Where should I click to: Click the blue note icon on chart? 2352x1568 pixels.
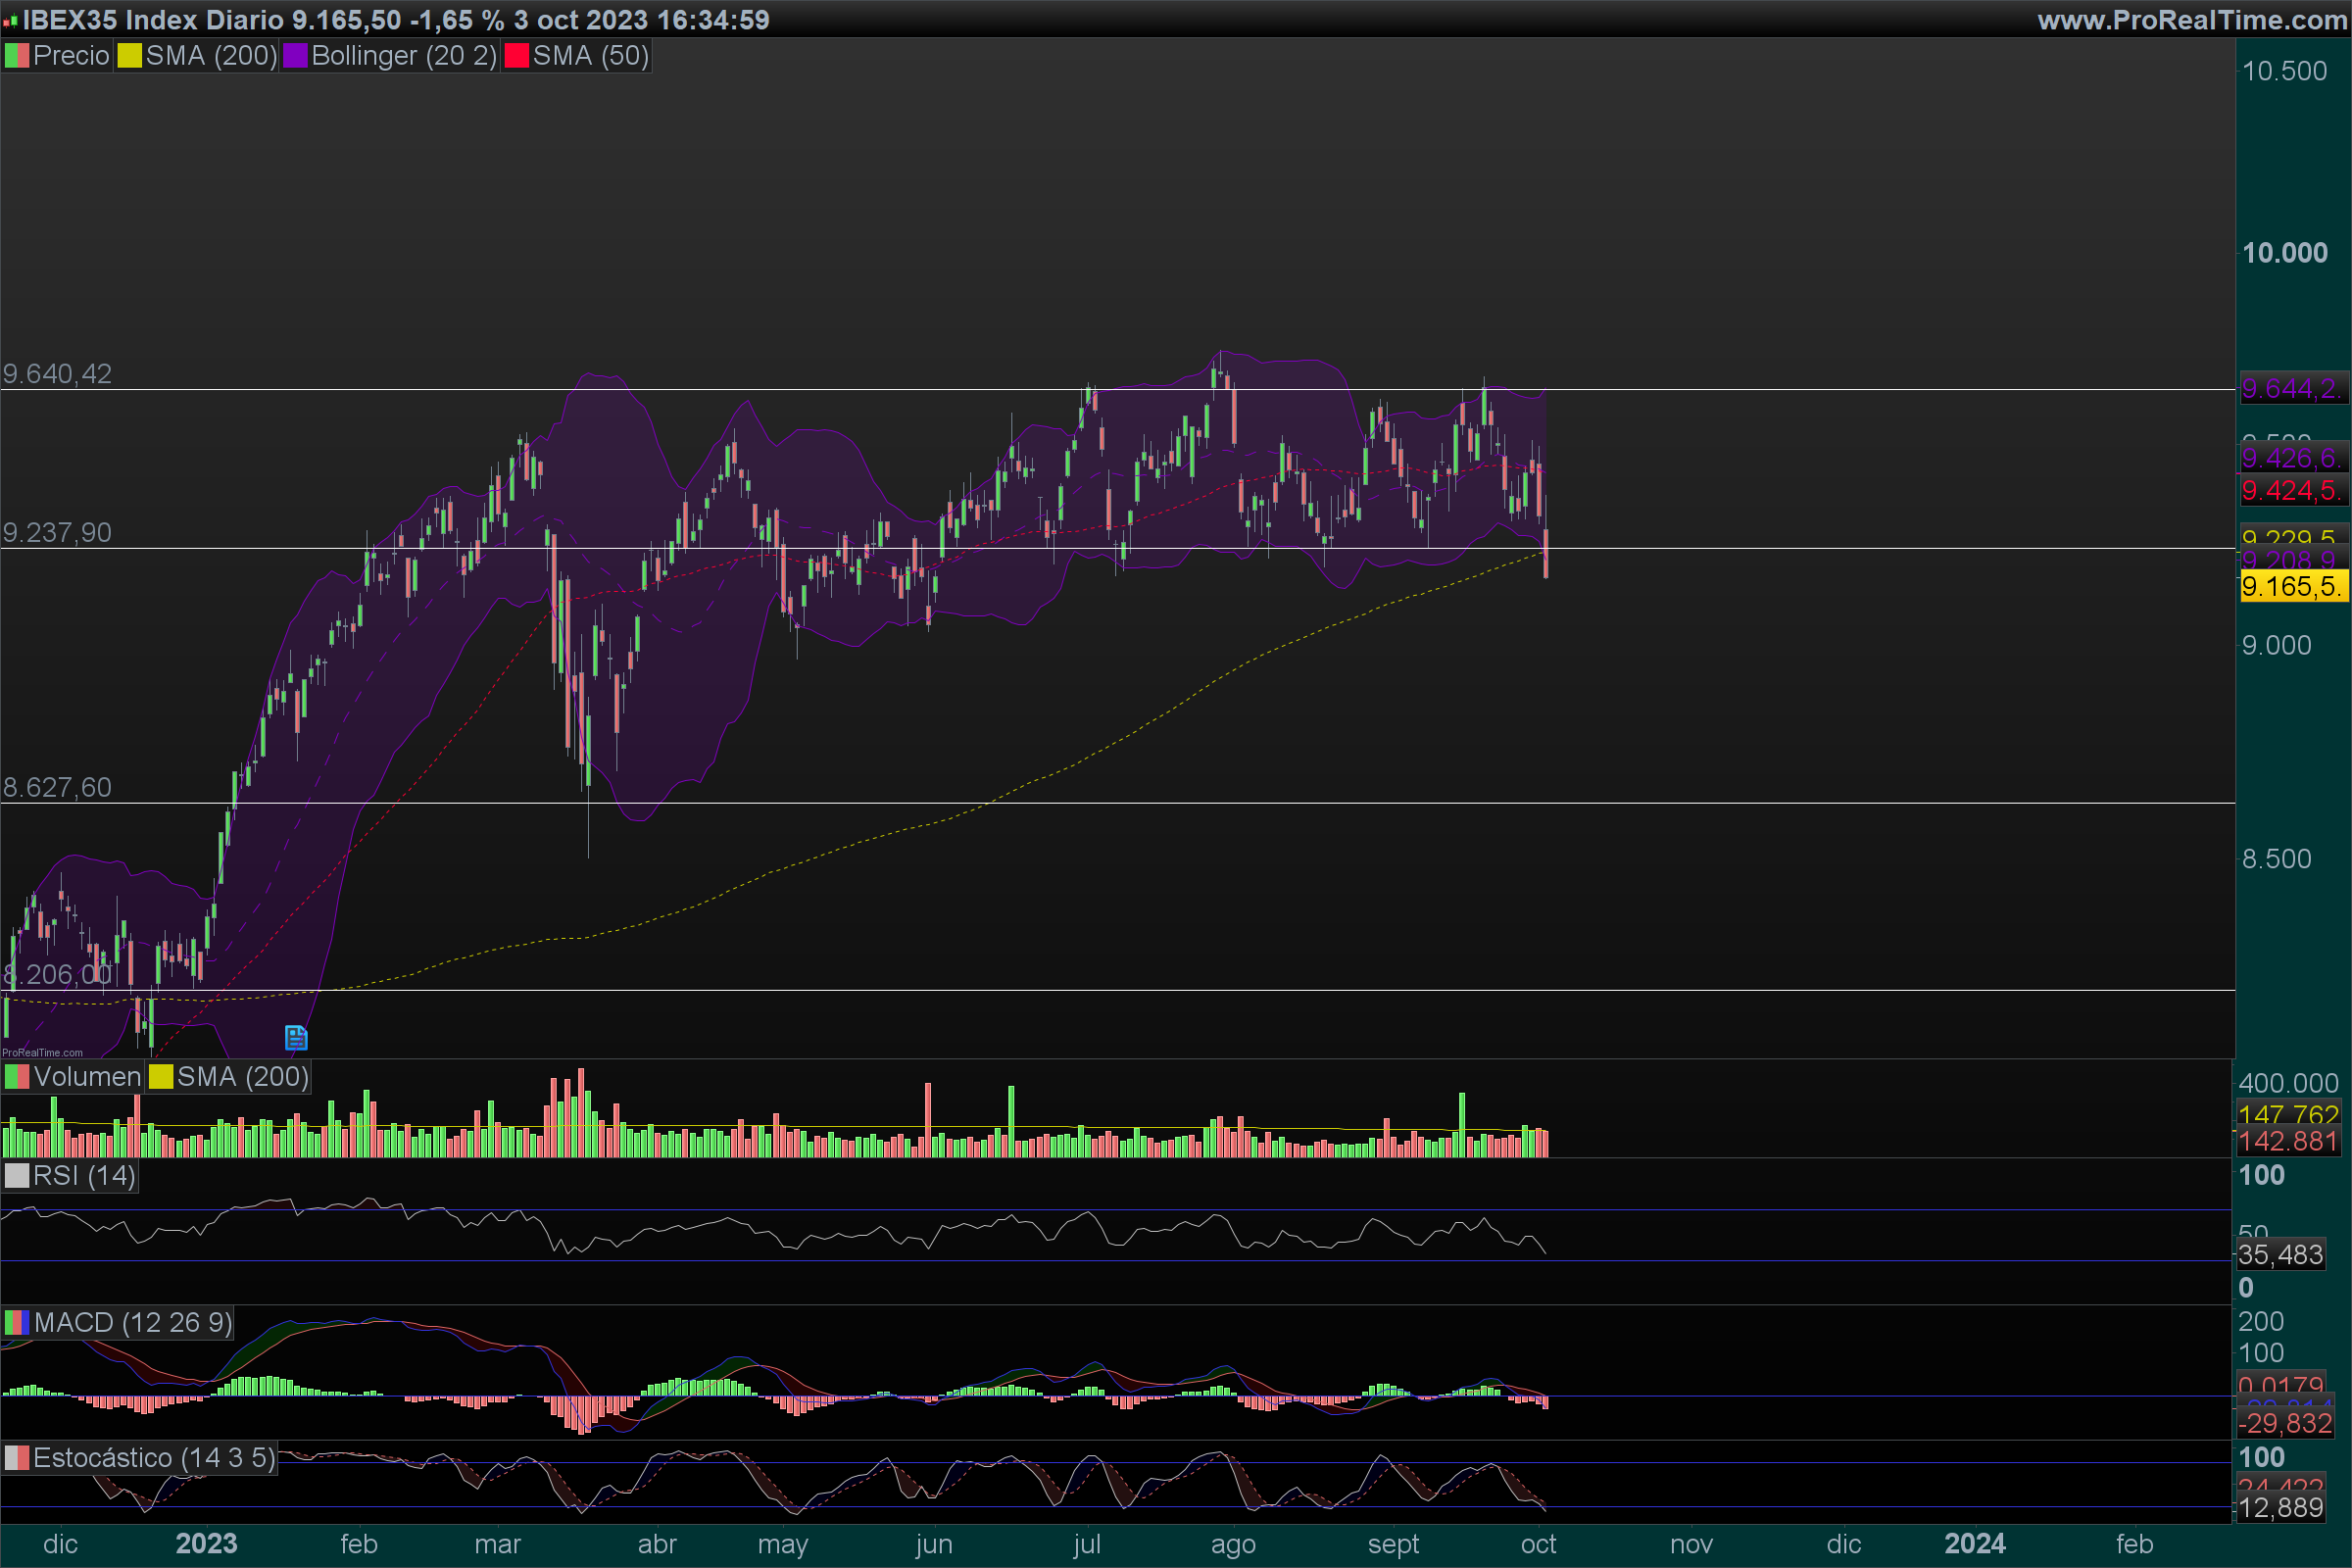click(x=296, y=1038)
